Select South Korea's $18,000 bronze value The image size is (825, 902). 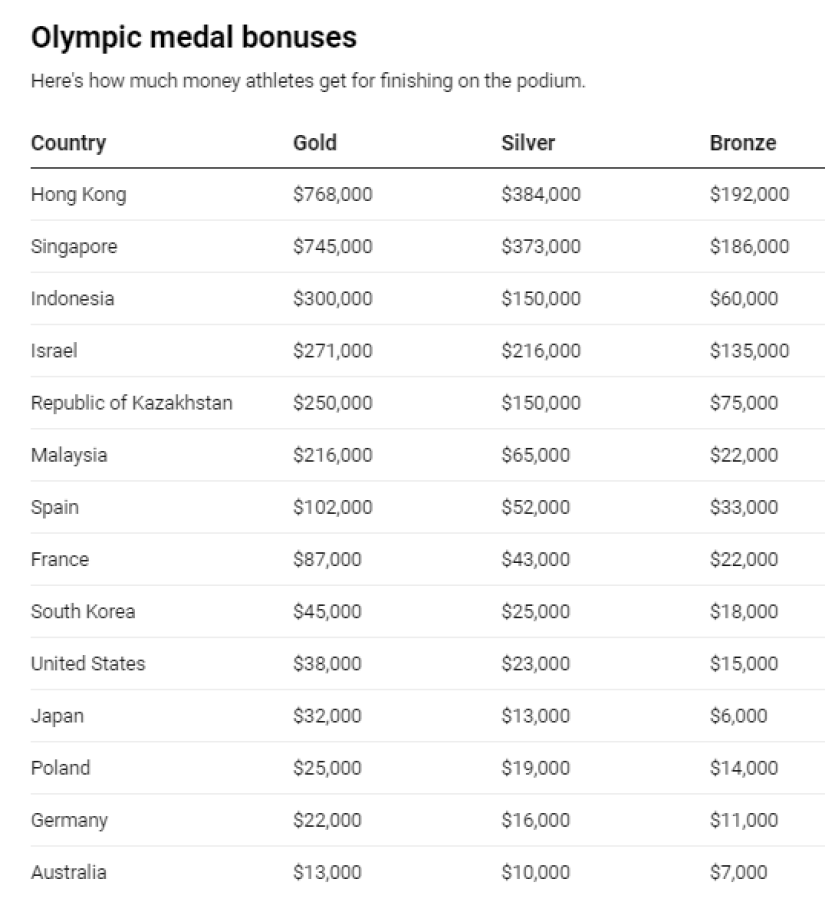tap(743, 611)
